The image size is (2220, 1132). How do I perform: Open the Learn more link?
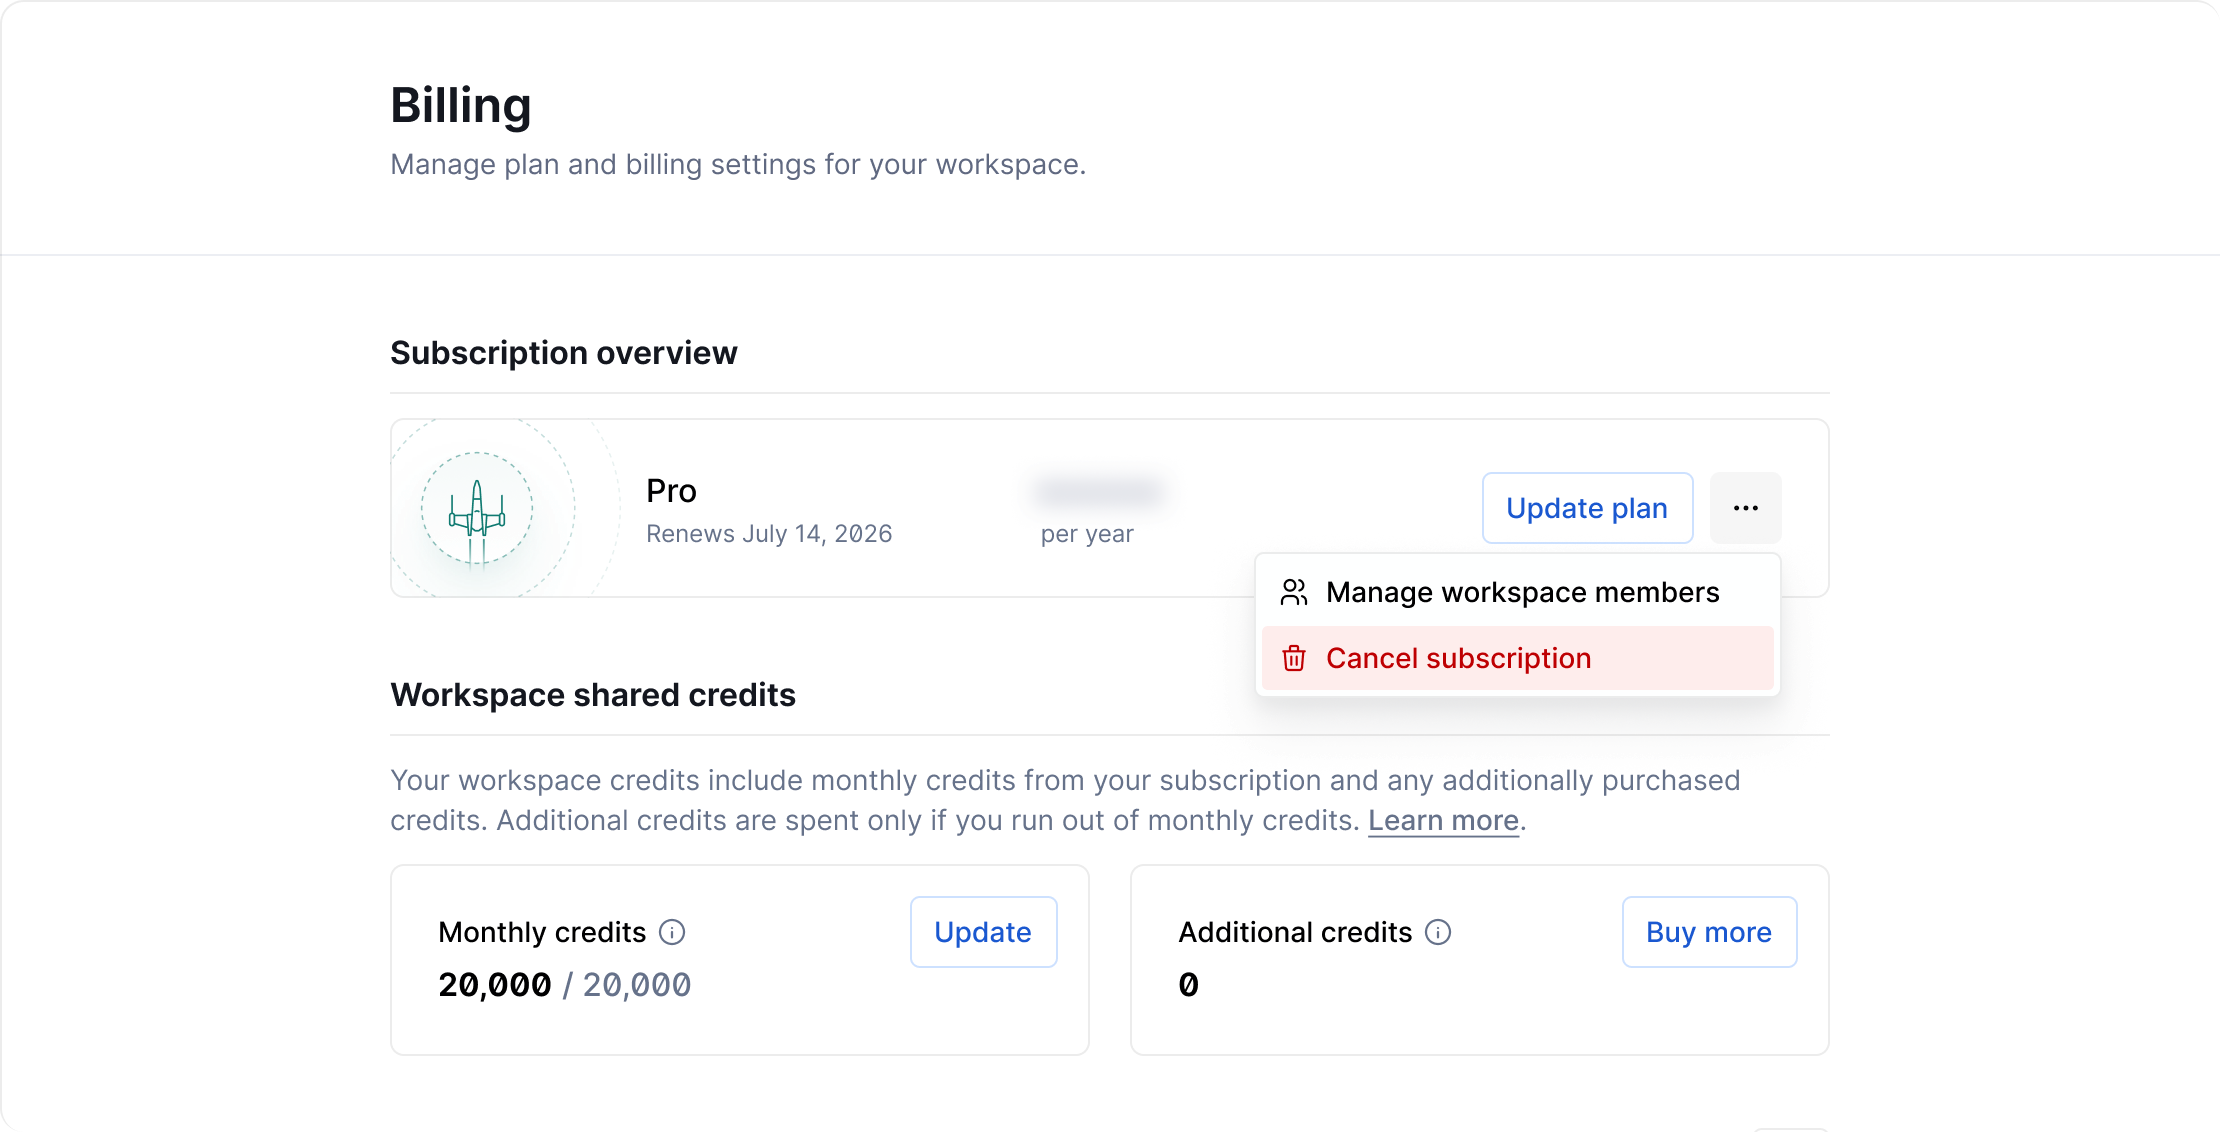tap(1443, 820)
